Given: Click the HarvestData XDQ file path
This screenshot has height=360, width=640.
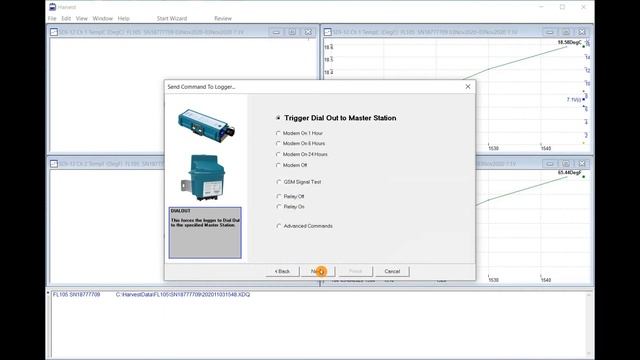Looking at the screenshot, I should 183,294.
